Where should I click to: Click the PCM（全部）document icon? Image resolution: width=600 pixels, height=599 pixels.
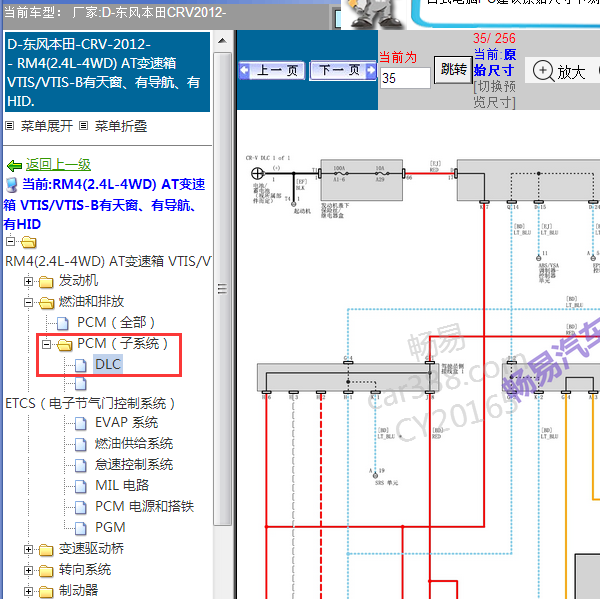click(x=63, y=323)
